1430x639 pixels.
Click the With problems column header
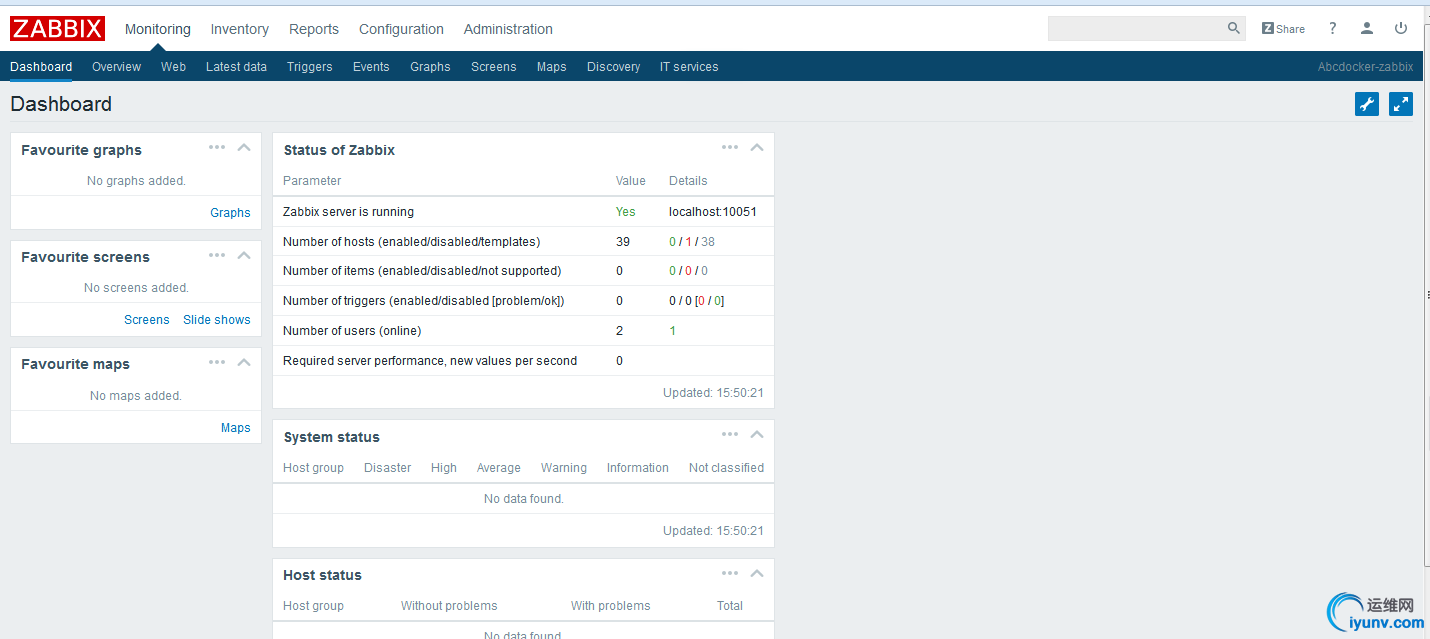tap(610, 606)
